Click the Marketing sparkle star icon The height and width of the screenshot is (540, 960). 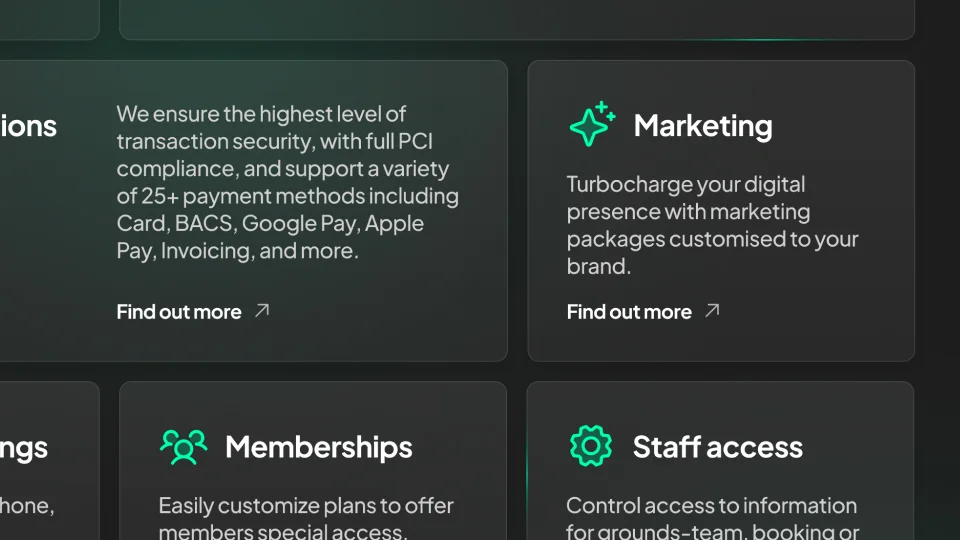pyautogui.click(x=592, y=125)
